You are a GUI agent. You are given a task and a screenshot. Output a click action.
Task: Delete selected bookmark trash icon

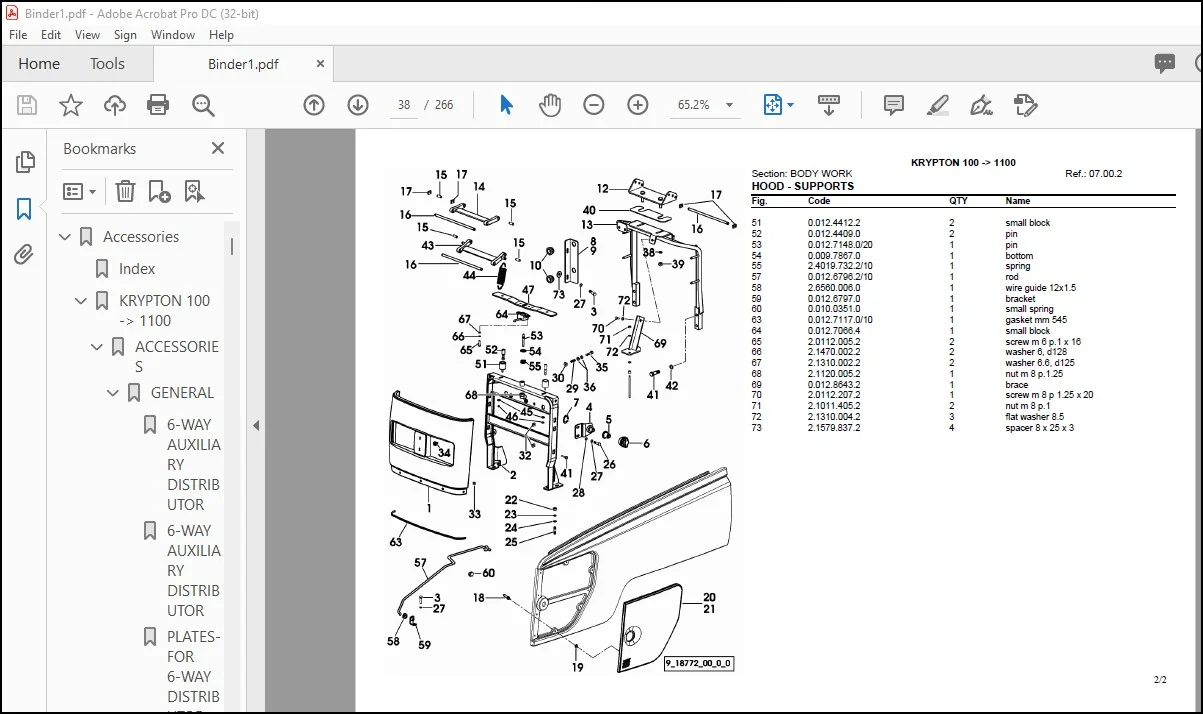[125, 191]
